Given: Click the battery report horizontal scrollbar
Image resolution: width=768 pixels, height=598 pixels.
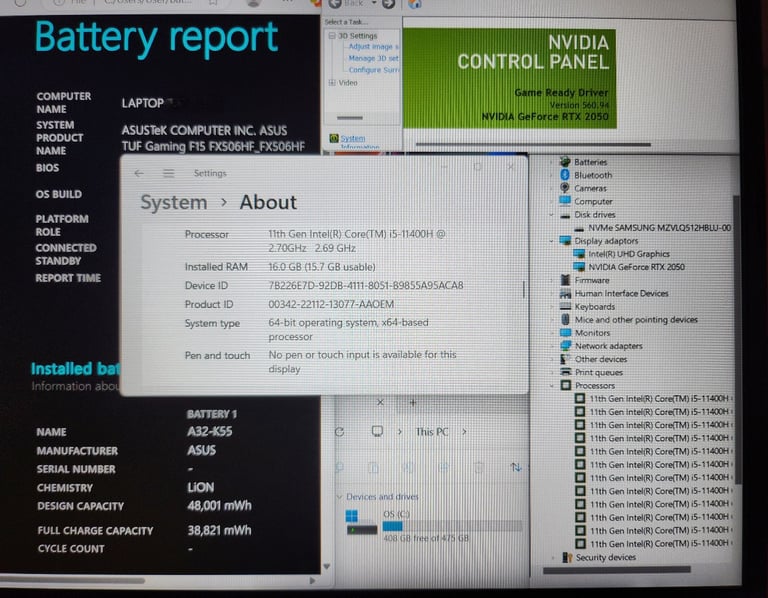Looking at the screenshot, I should tap(72, 581).
